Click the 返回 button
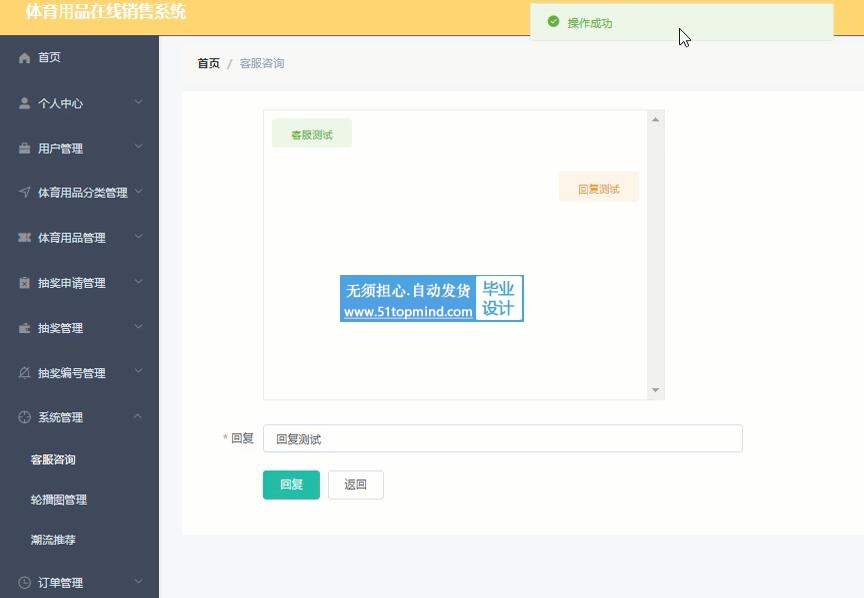Screen dimensions: 864x598 tap(355, 484)
